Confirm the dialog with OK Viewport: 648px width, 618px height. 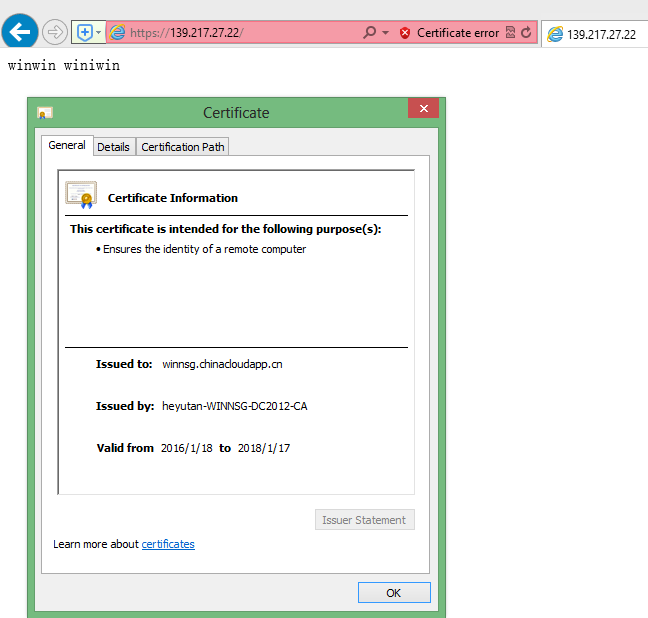point(394,593)
